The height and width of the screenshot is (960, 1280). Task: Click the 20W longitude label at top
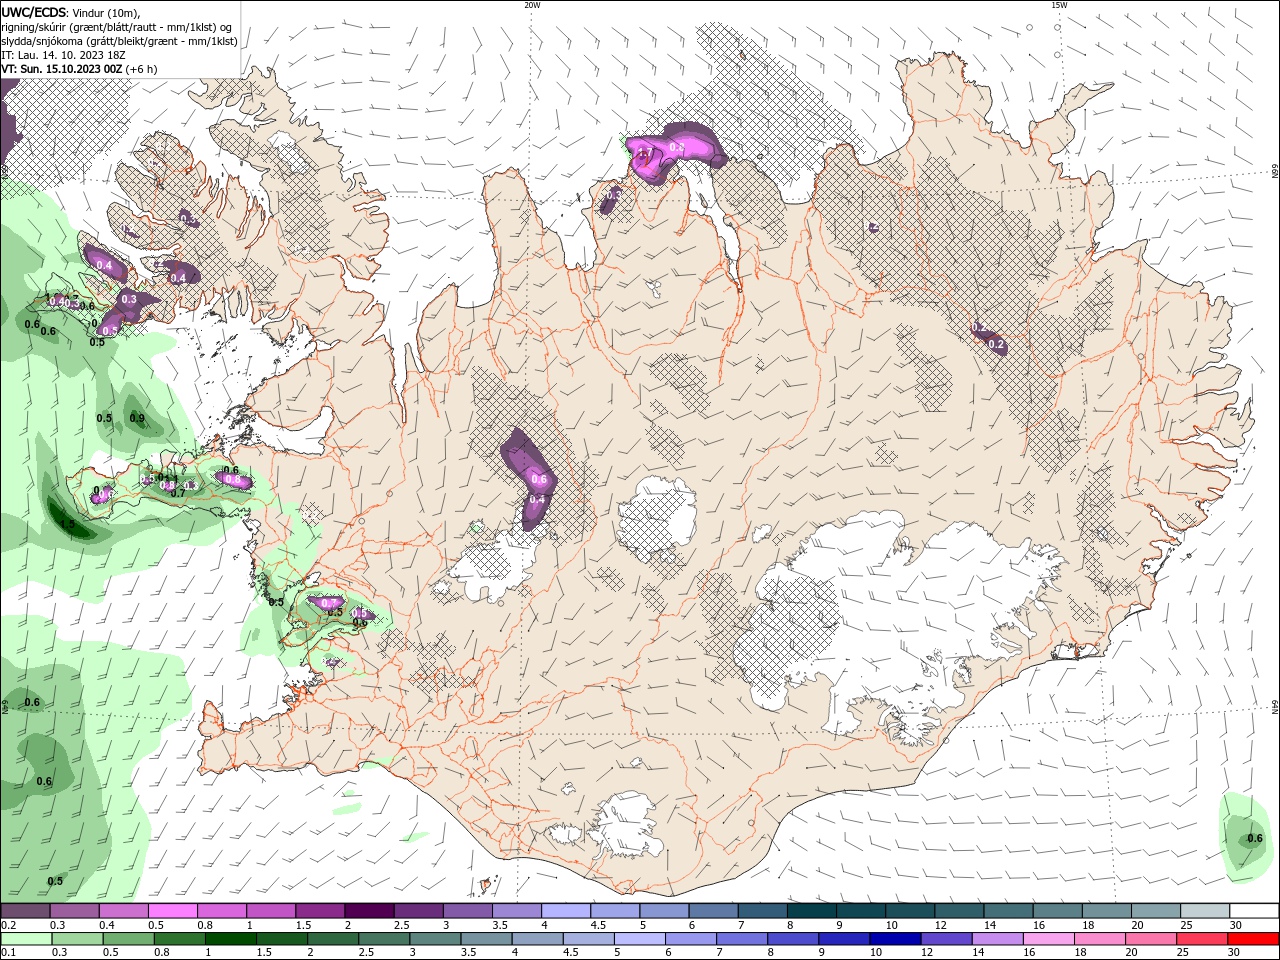coord(532,5)
